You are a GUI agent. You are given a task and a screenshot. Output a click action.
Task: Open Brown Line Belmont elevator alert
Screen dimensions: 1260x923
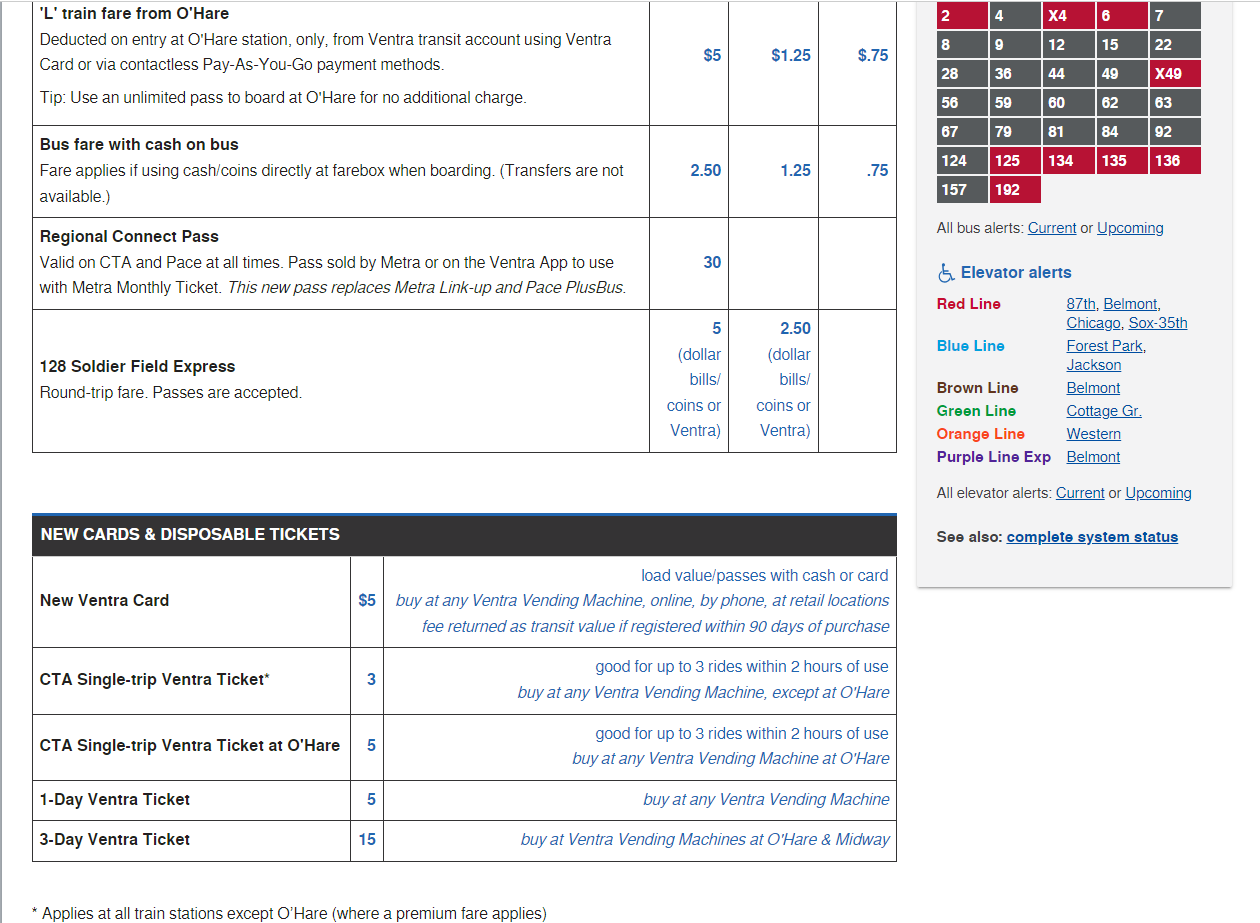[1093, 388]
